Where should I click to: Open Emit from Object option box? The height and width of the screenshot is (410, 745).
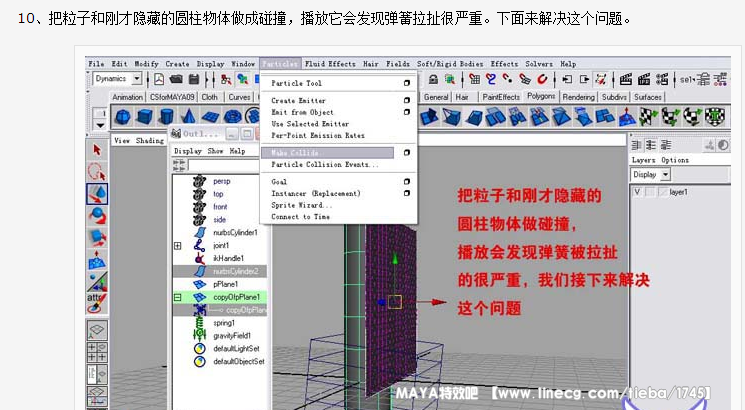(x=407, y=112)
